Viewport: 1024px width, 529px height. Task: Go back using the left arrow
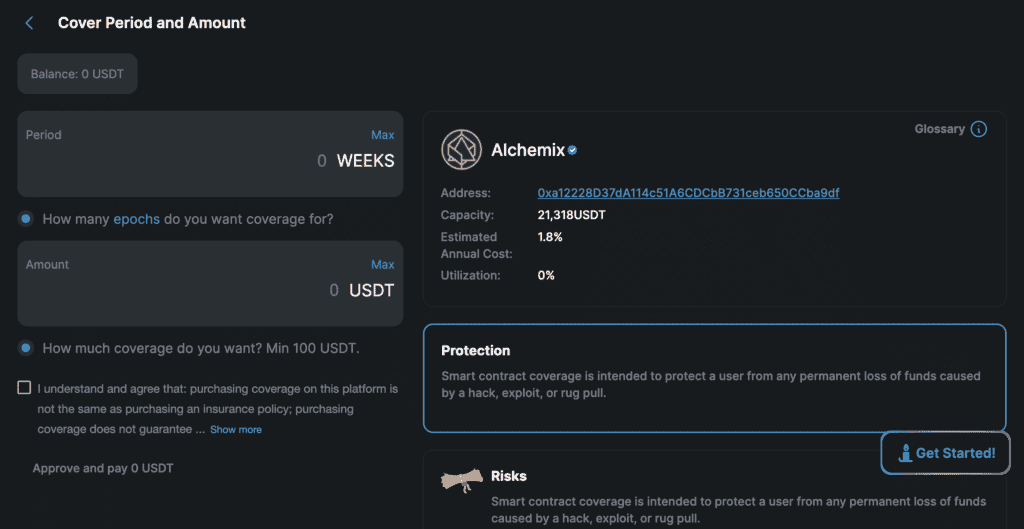coord(29,23)
